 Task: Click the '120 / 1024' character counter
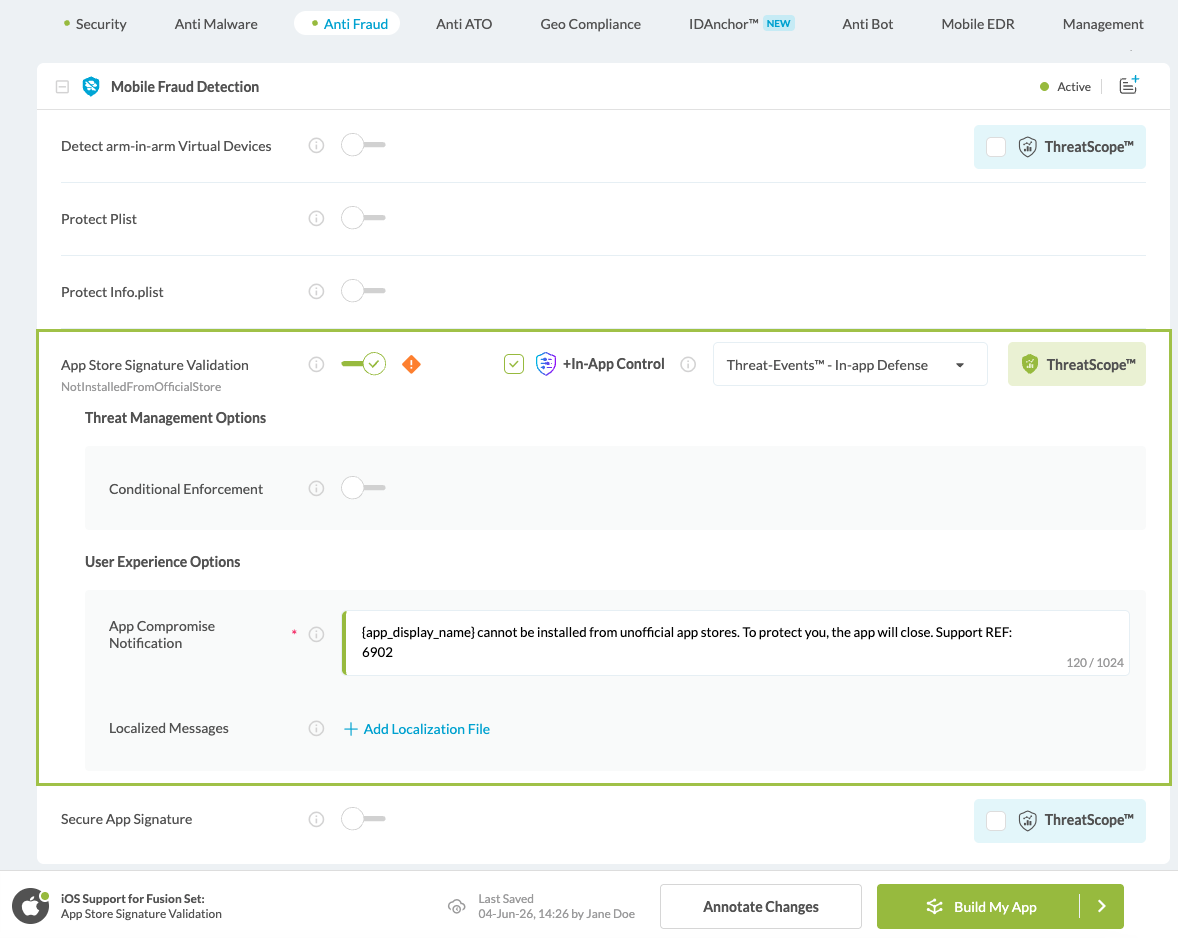point(1095,662)
